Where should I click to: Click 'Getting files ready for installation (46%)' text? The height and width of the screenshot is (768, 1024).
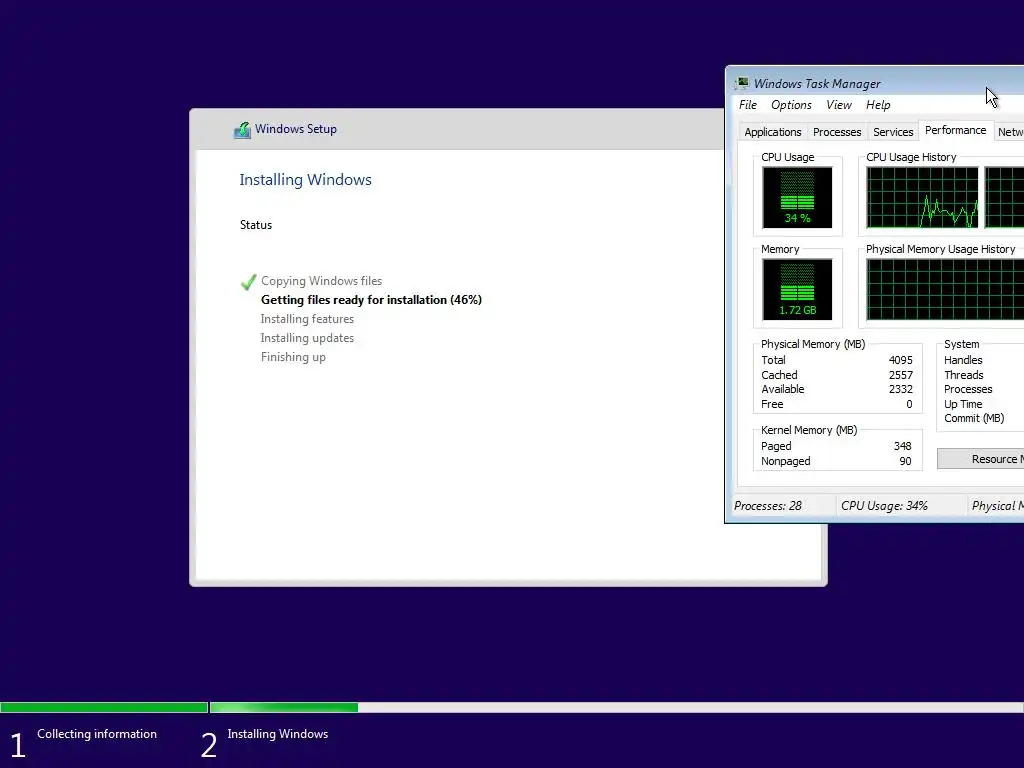point(371,300)
